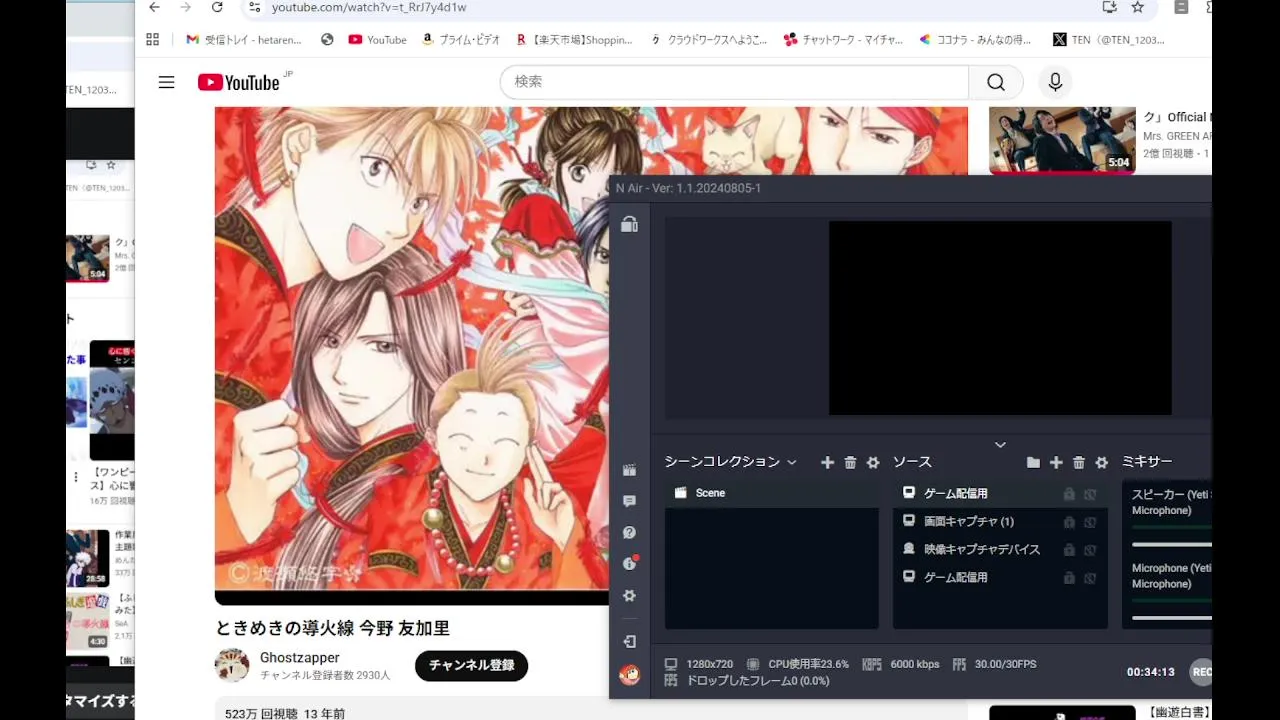The width and height of the screenshot is (1280, 720).
Task: Click the logout door icon in N Air sidebar
Action: (629, 642)
